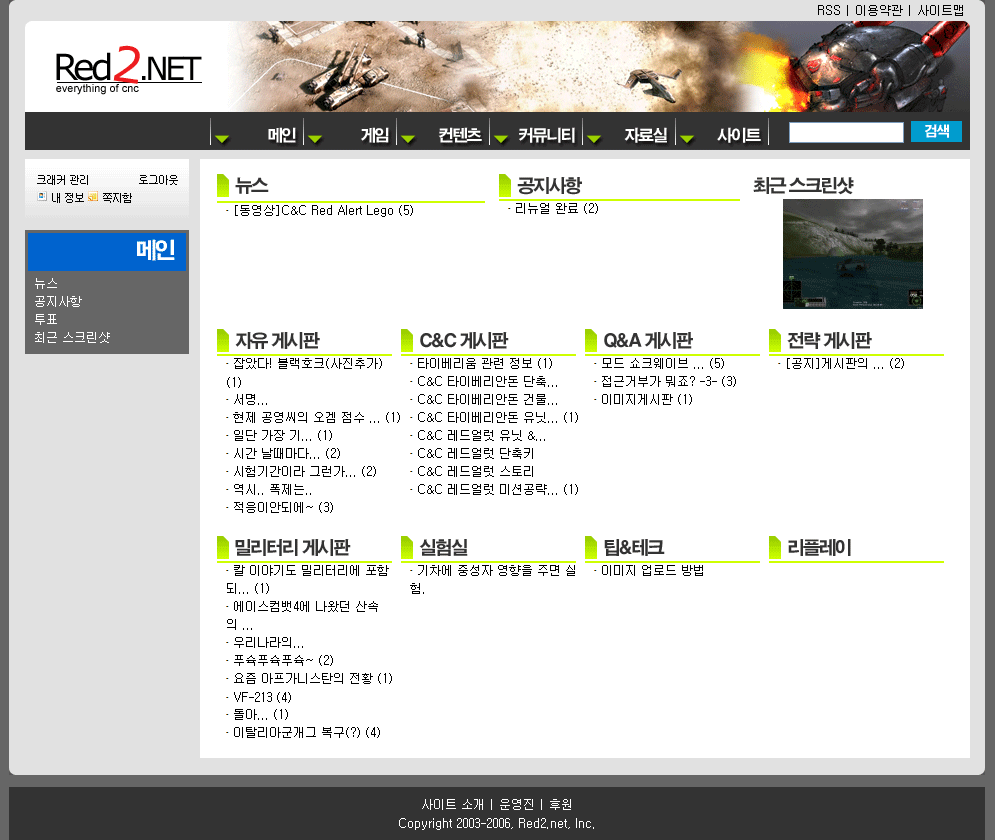Open the 자료실 navigation menu
The width and height of the screenshot is (995, 840).
coord(646,135)
